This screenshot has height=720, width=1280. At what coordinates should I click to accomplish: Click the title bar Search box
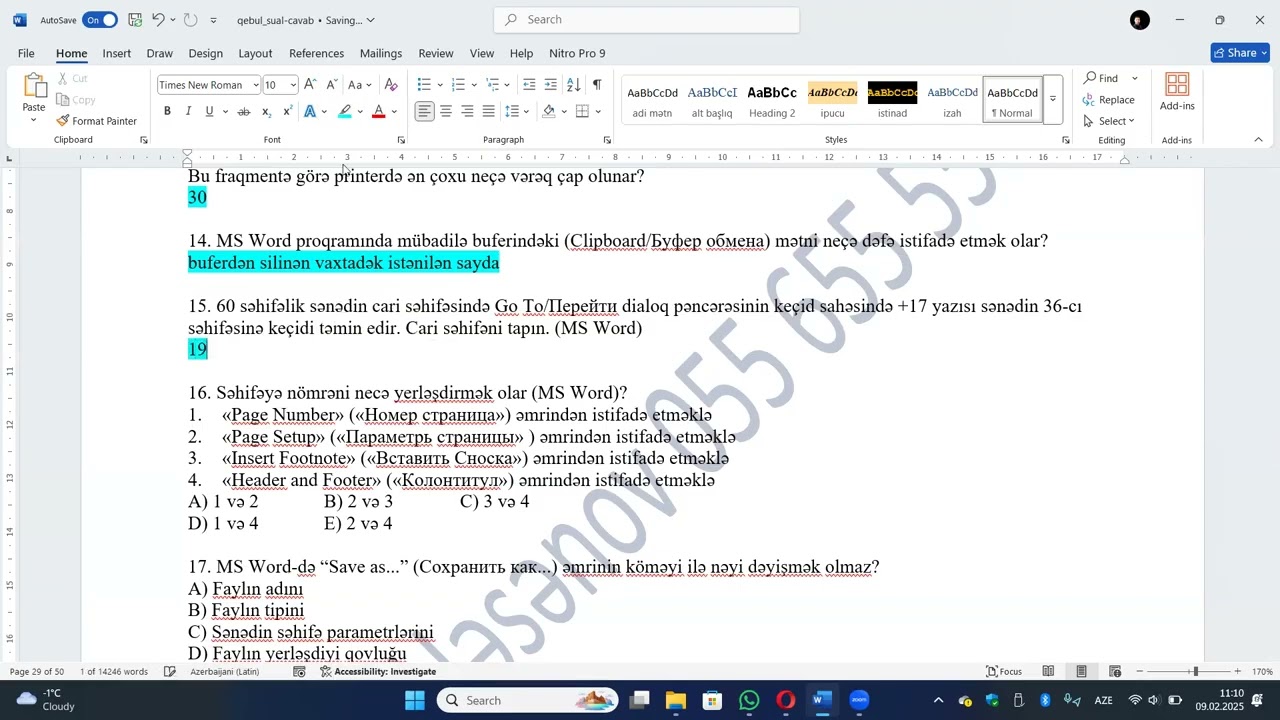(x=647, y=20)
